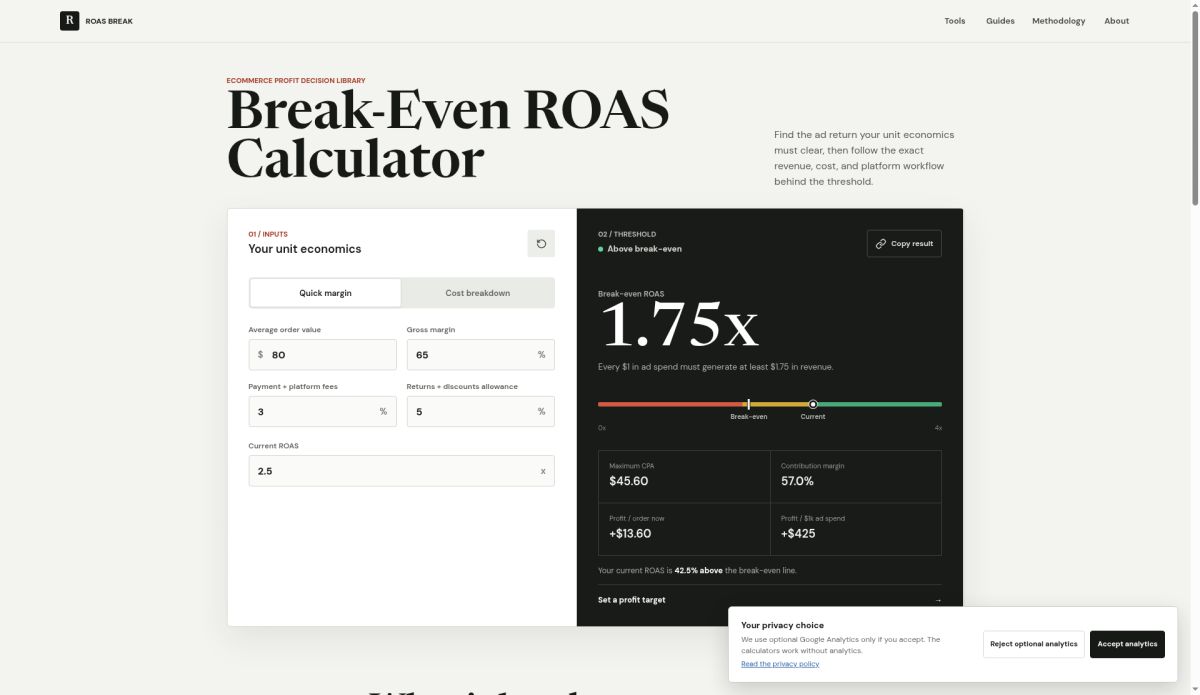Switch to the Quick margin tab
This screenshot has width=1200, height=695.
325,293
